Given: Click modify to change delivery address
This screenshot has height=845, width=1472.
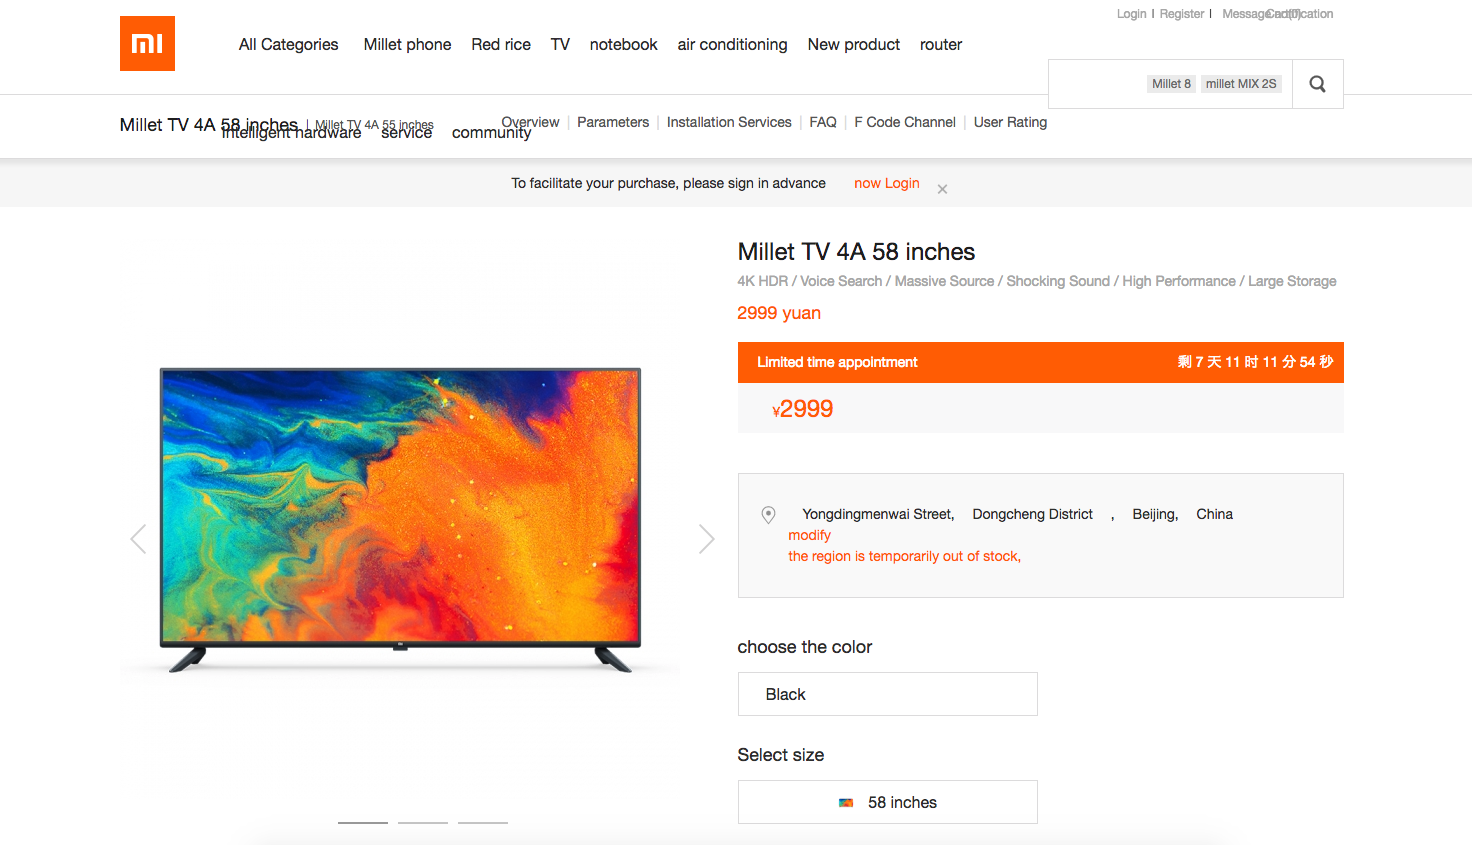Looking at the screenshot, I should pos(809,535).
